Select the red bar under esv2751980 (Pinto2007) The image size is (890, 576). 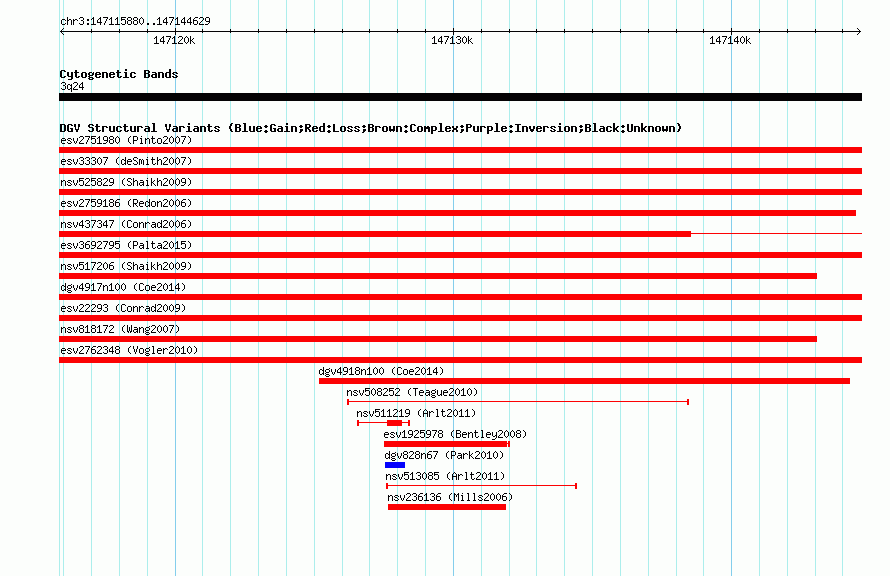(x=460, y=150)
